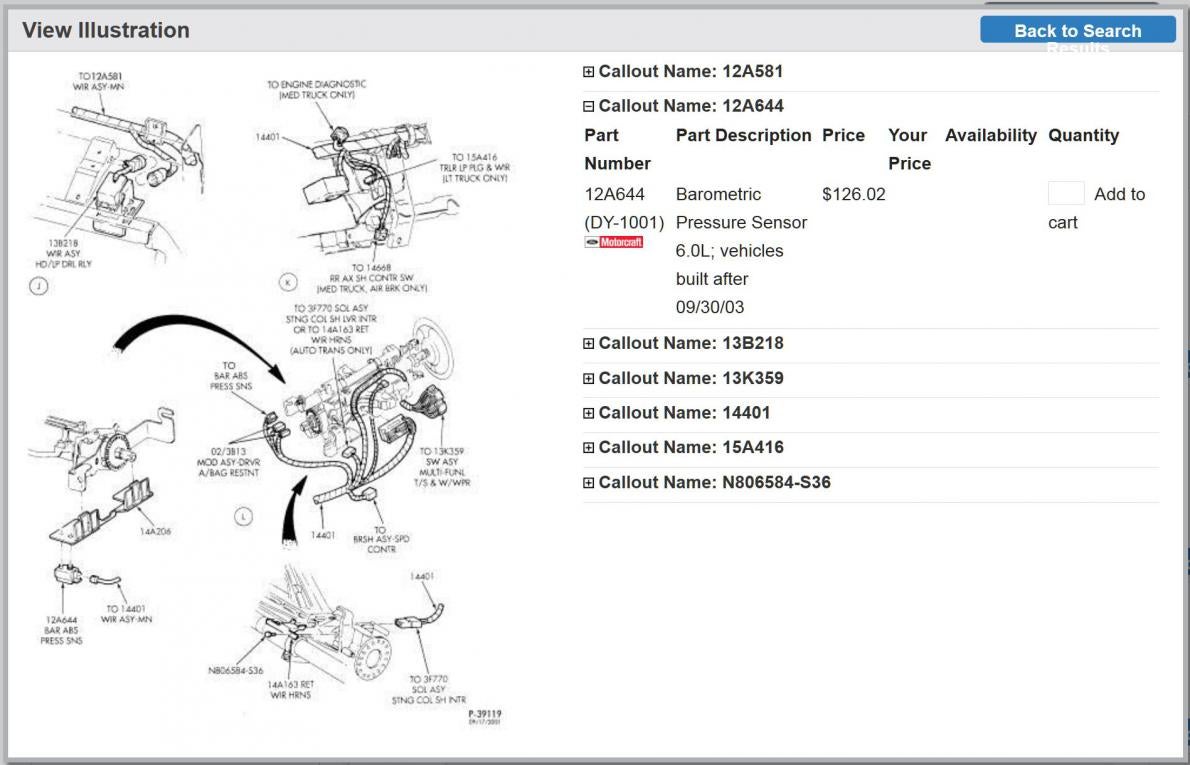
Task: Expand the Callout Name: N806584-S36 section
Action: click(588, 483)
